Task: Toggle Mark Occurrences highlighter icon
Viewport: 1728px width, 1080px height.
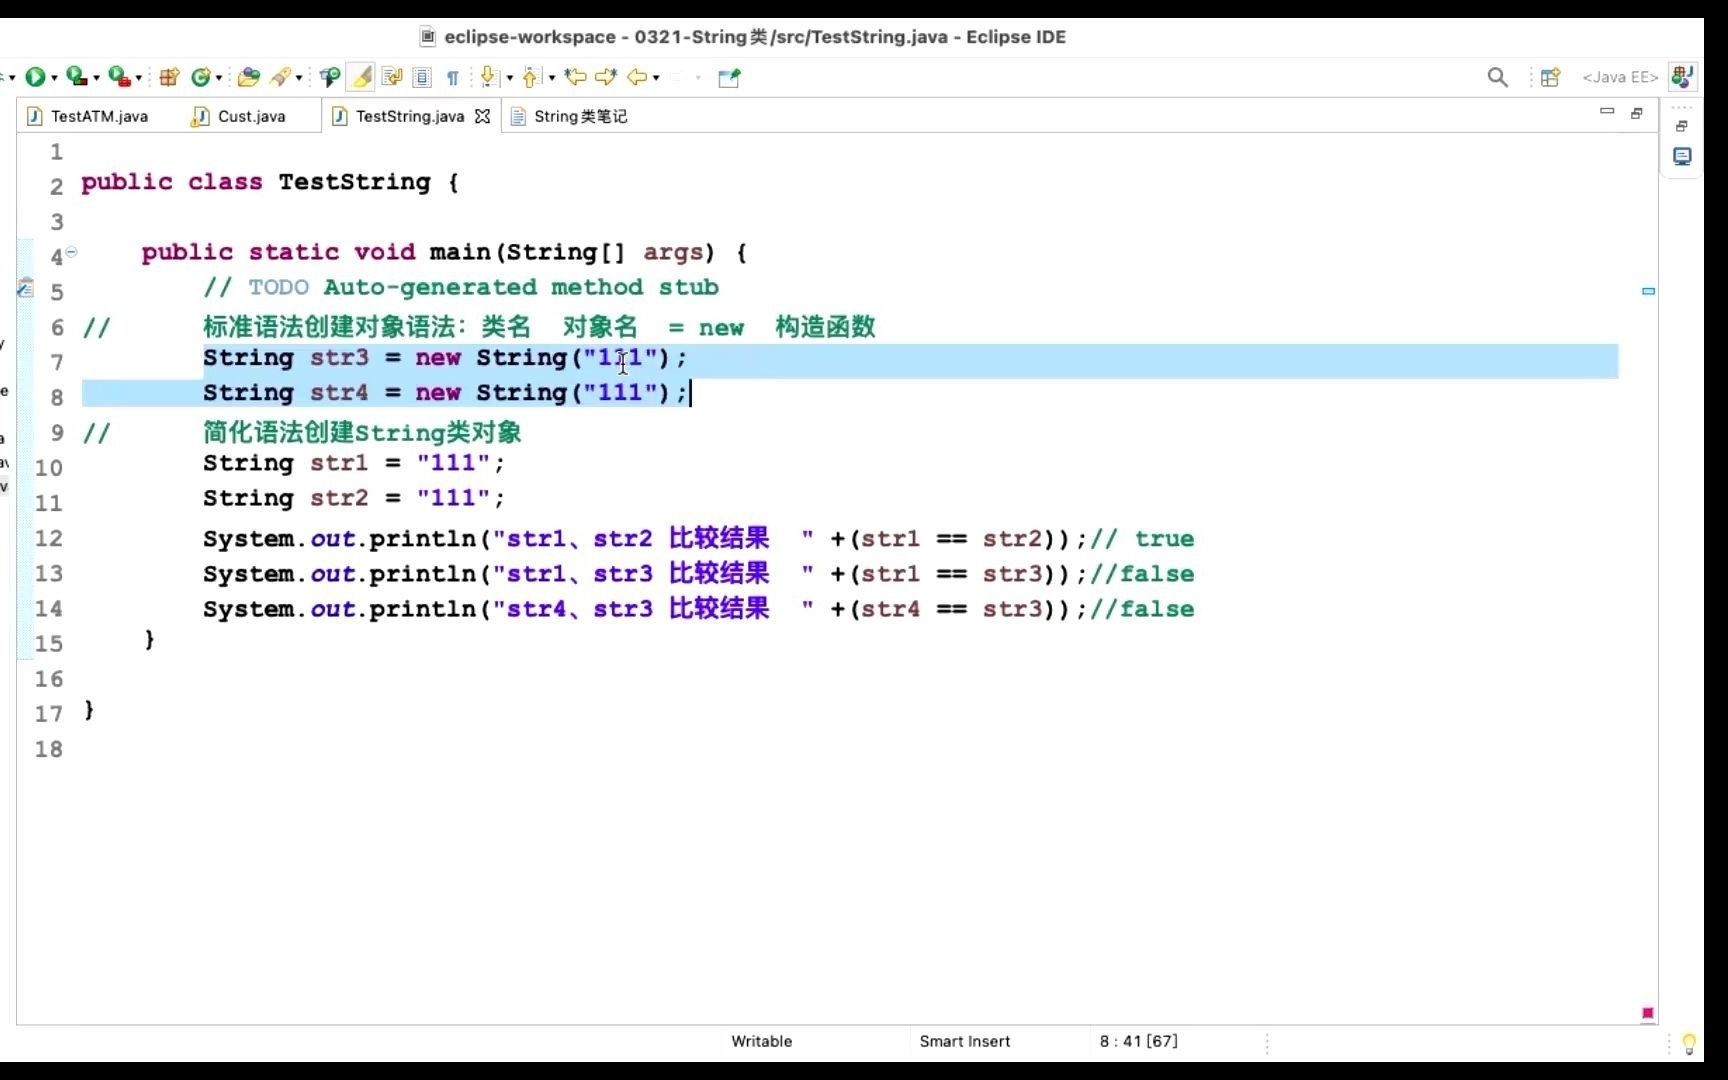Action: pos(362,77)
